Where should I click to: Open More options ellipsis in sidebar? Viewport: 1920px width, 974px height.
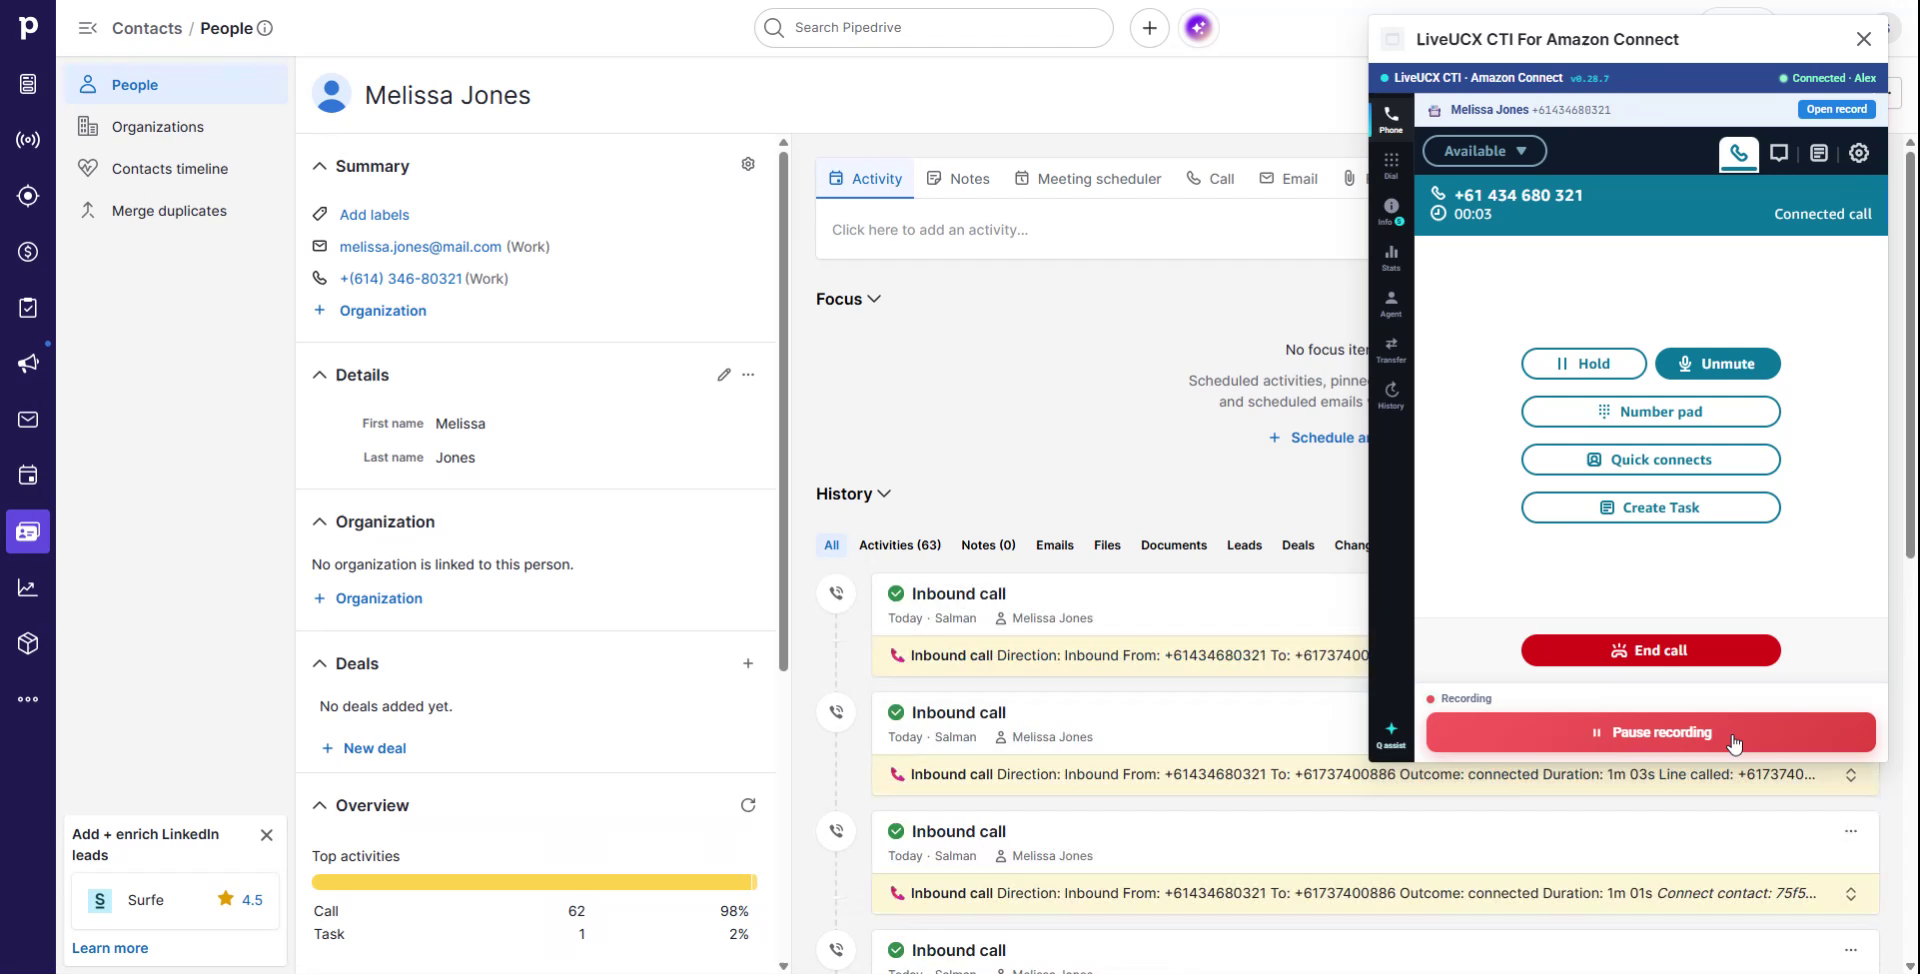[28, 699]
